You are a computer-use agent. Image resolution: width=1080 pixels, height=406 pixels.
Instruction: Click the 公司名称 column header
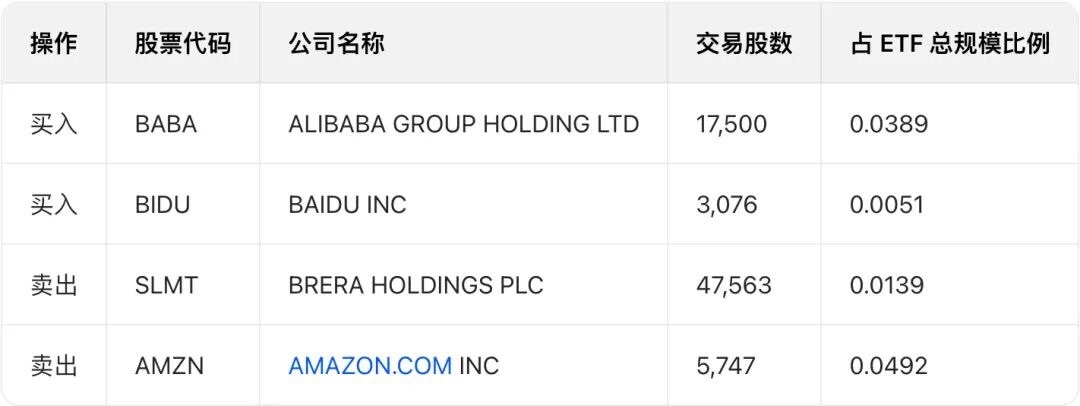(x=336, y=44)
